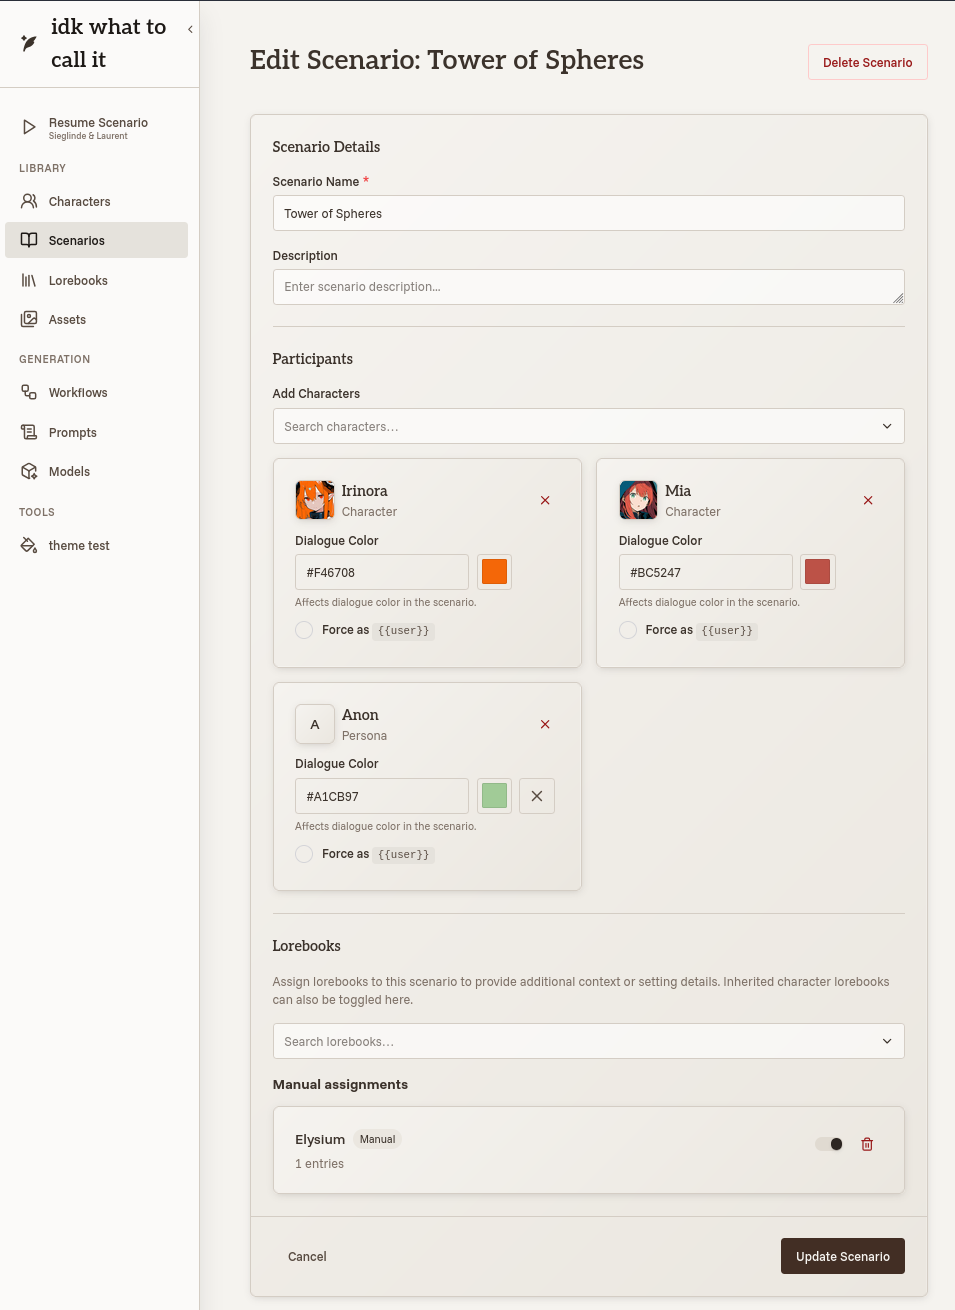Open Assets section
The image size is (955, 1310).
point(96,319)
